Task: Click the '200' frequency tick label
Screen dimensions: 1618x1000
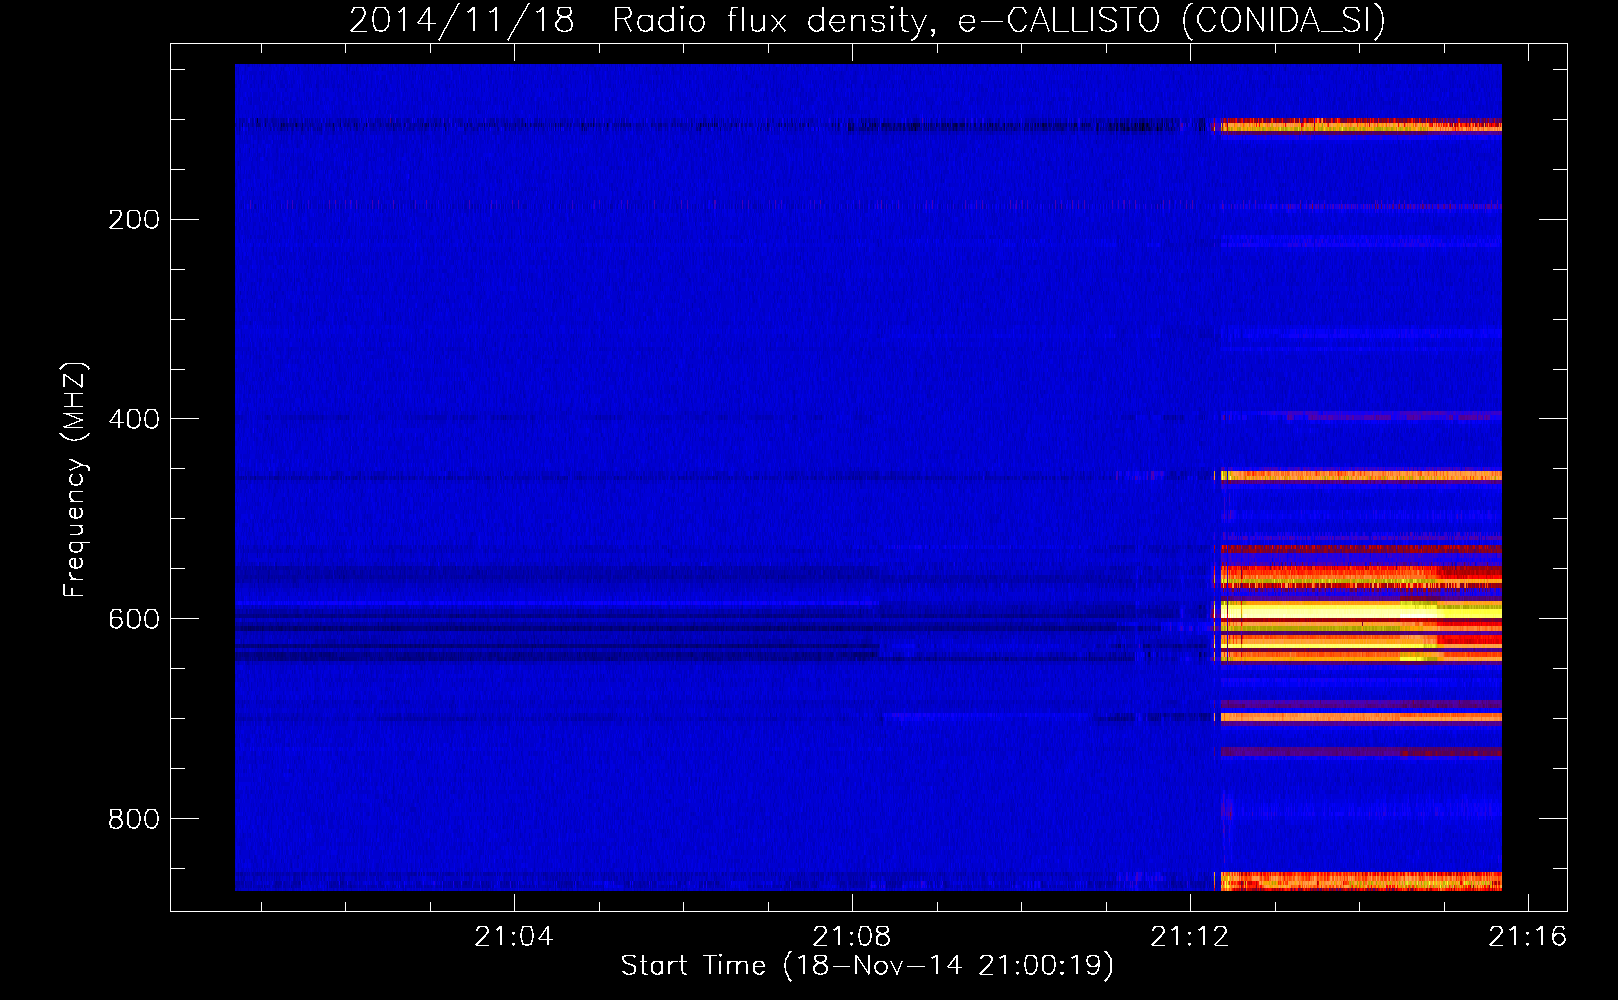Action: [134, 219]
